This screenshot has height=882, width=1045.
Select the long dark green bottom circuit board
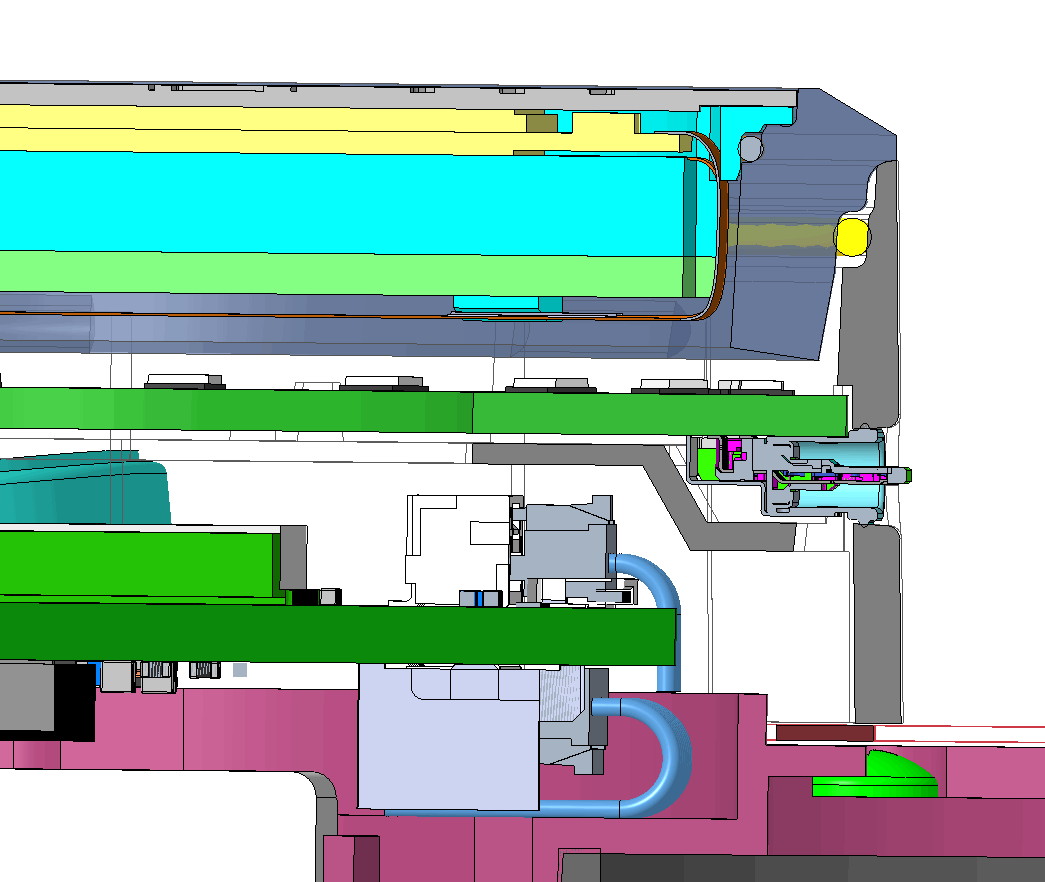[x=339, y=633]
